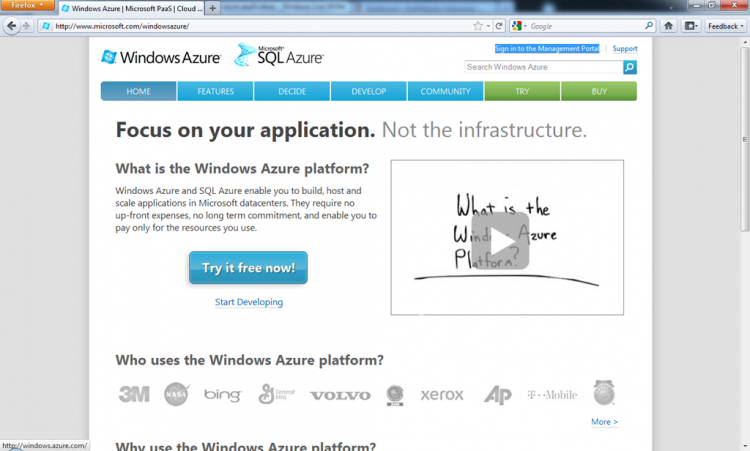Open the DEVELOP navigation tab

point(368,91)
